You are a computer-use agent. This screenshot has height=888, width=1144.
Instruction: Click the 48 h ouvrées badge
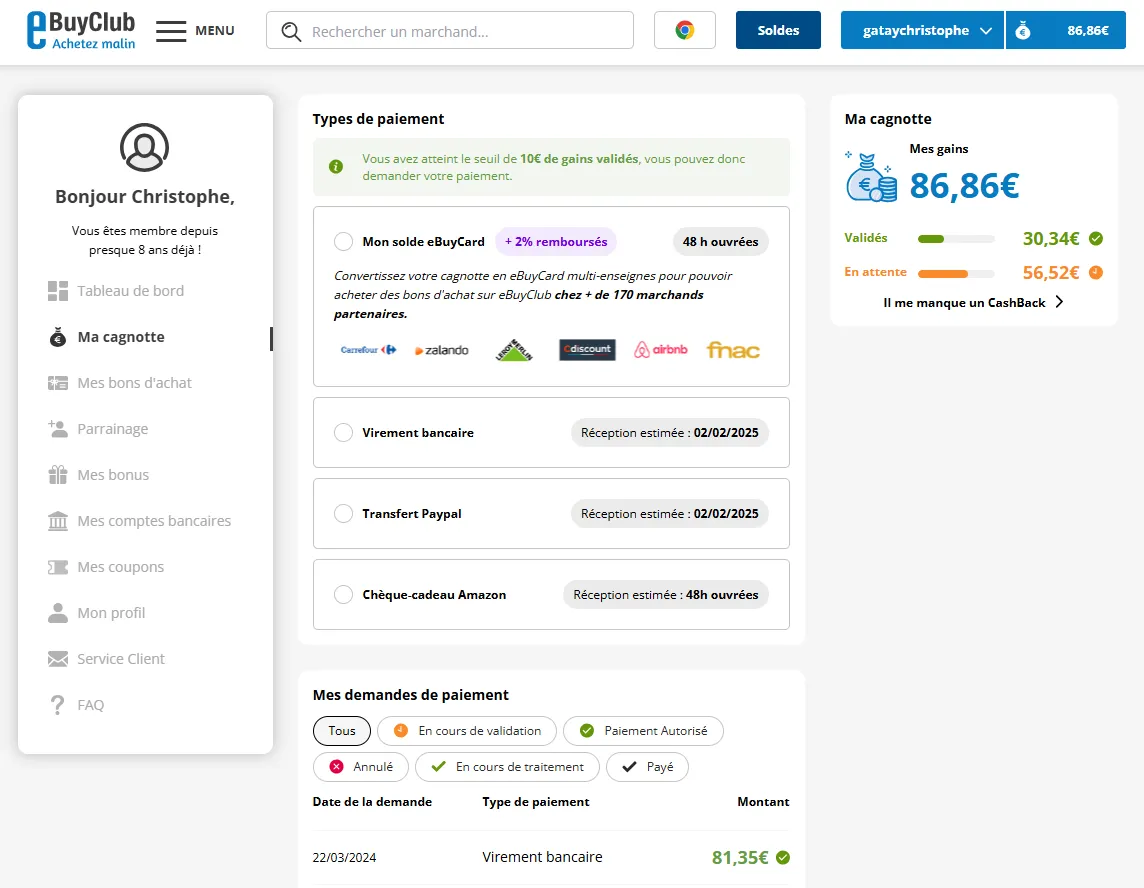(721, 242)
